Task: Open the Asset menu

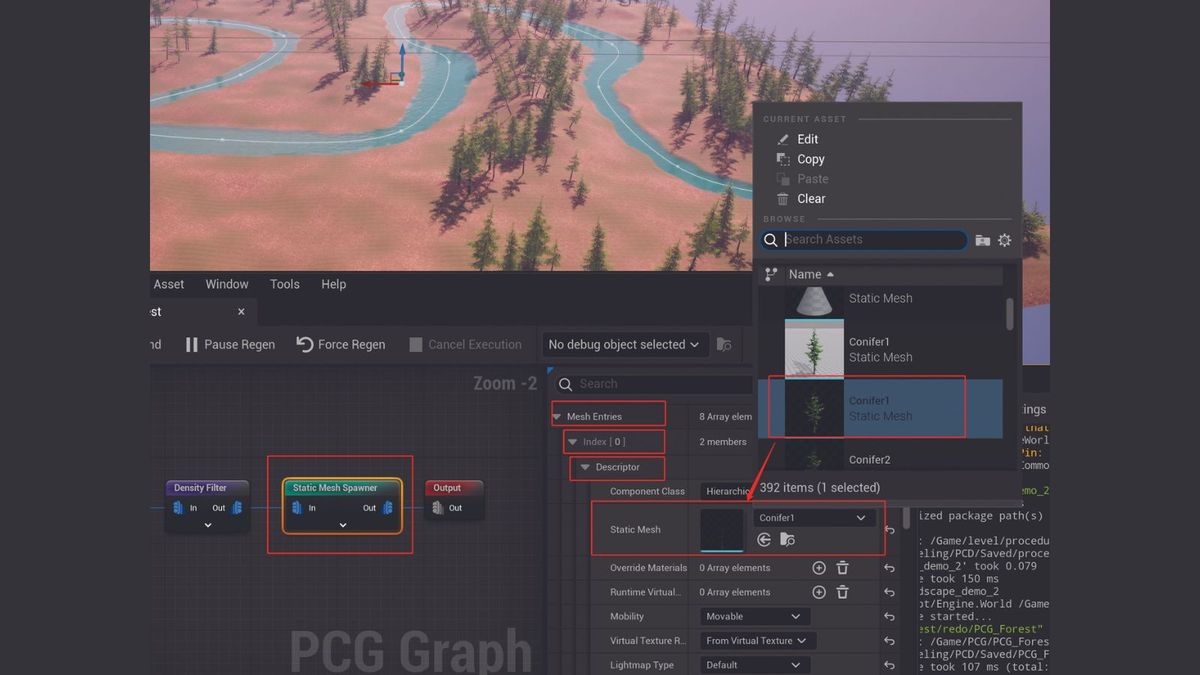Action: click(x=169, y=284)
